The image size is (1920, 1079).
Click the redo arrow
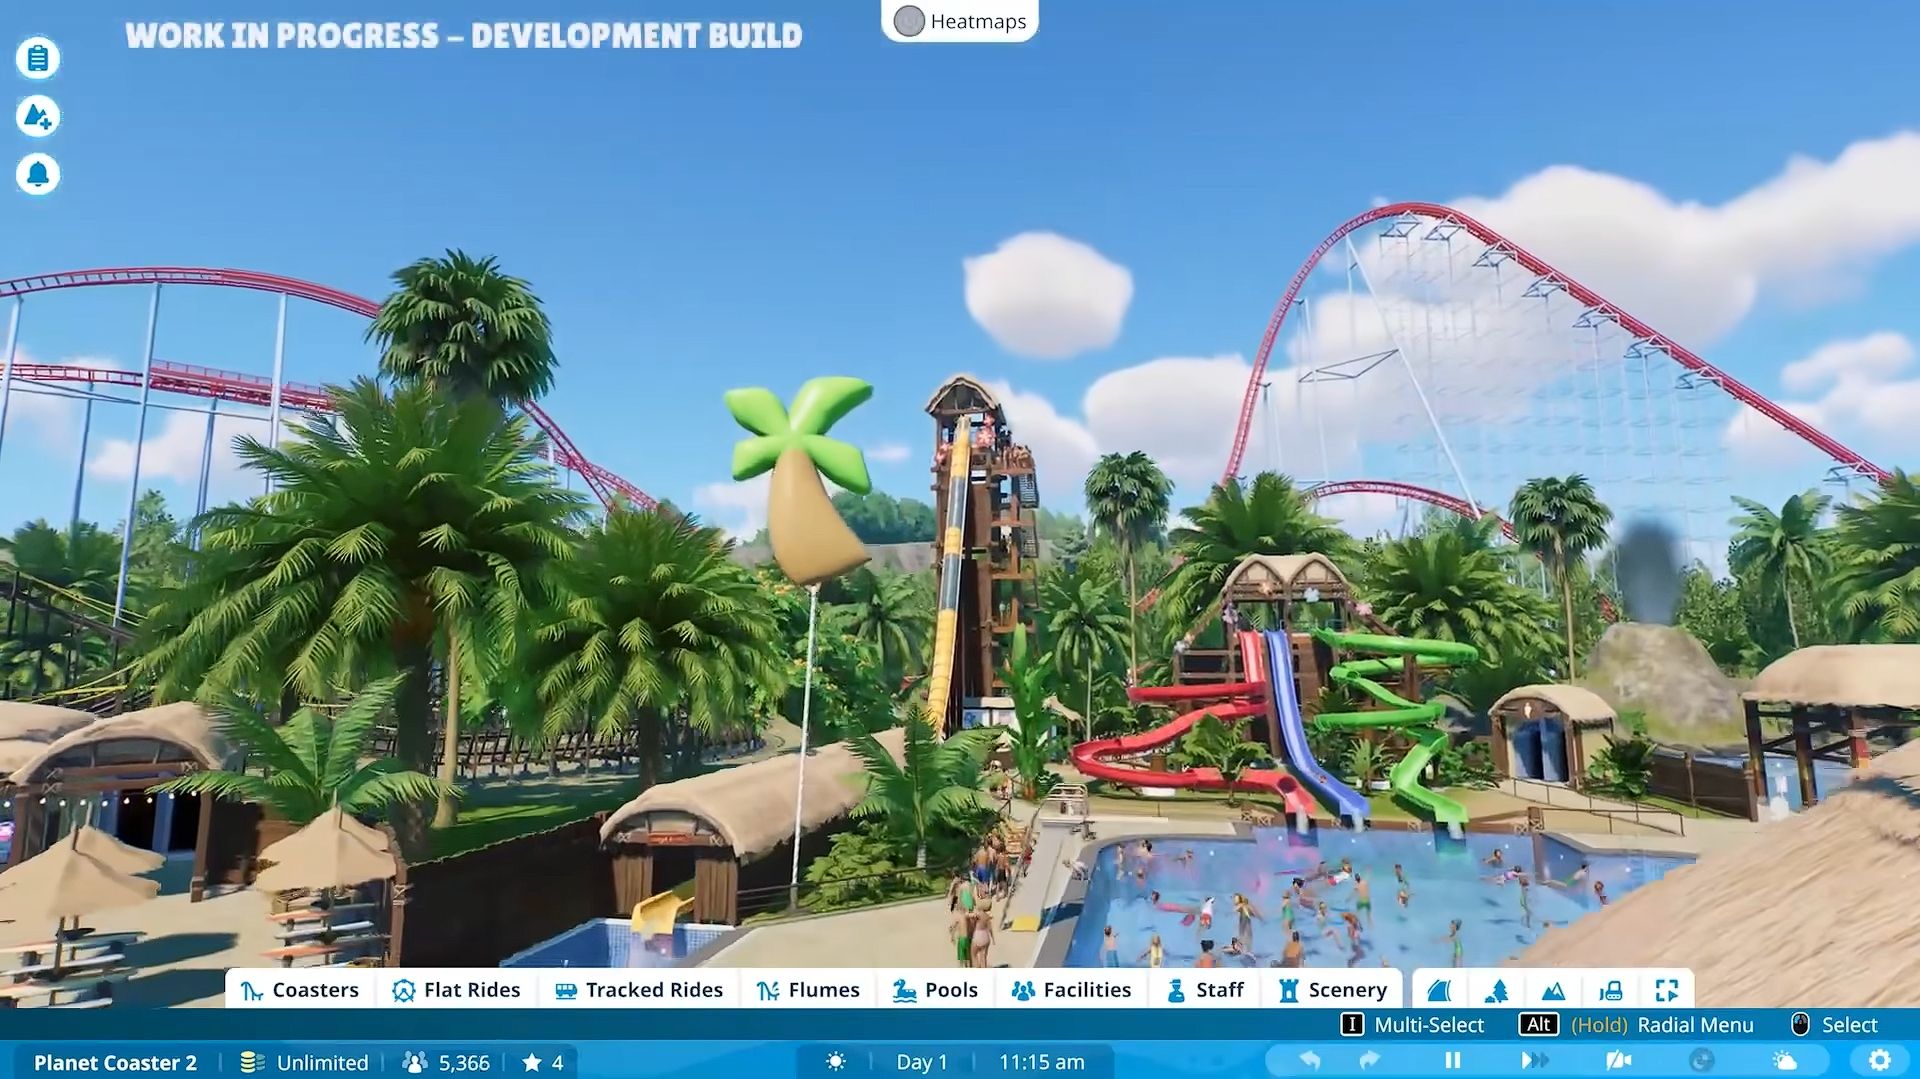click(1369, 1060)
